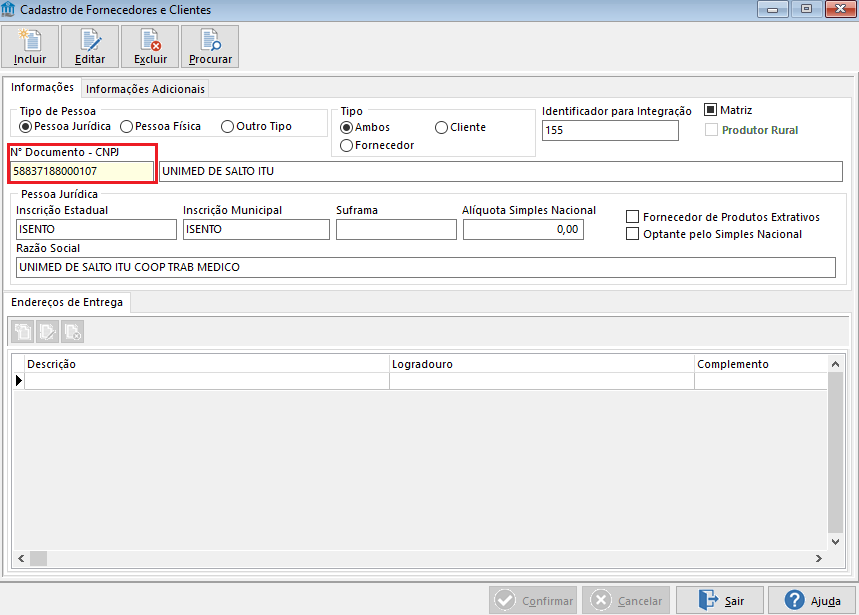Click the UNIMED DE SALTO ITU name field
This screenshot has width=859, height=615.
point(501,171)
